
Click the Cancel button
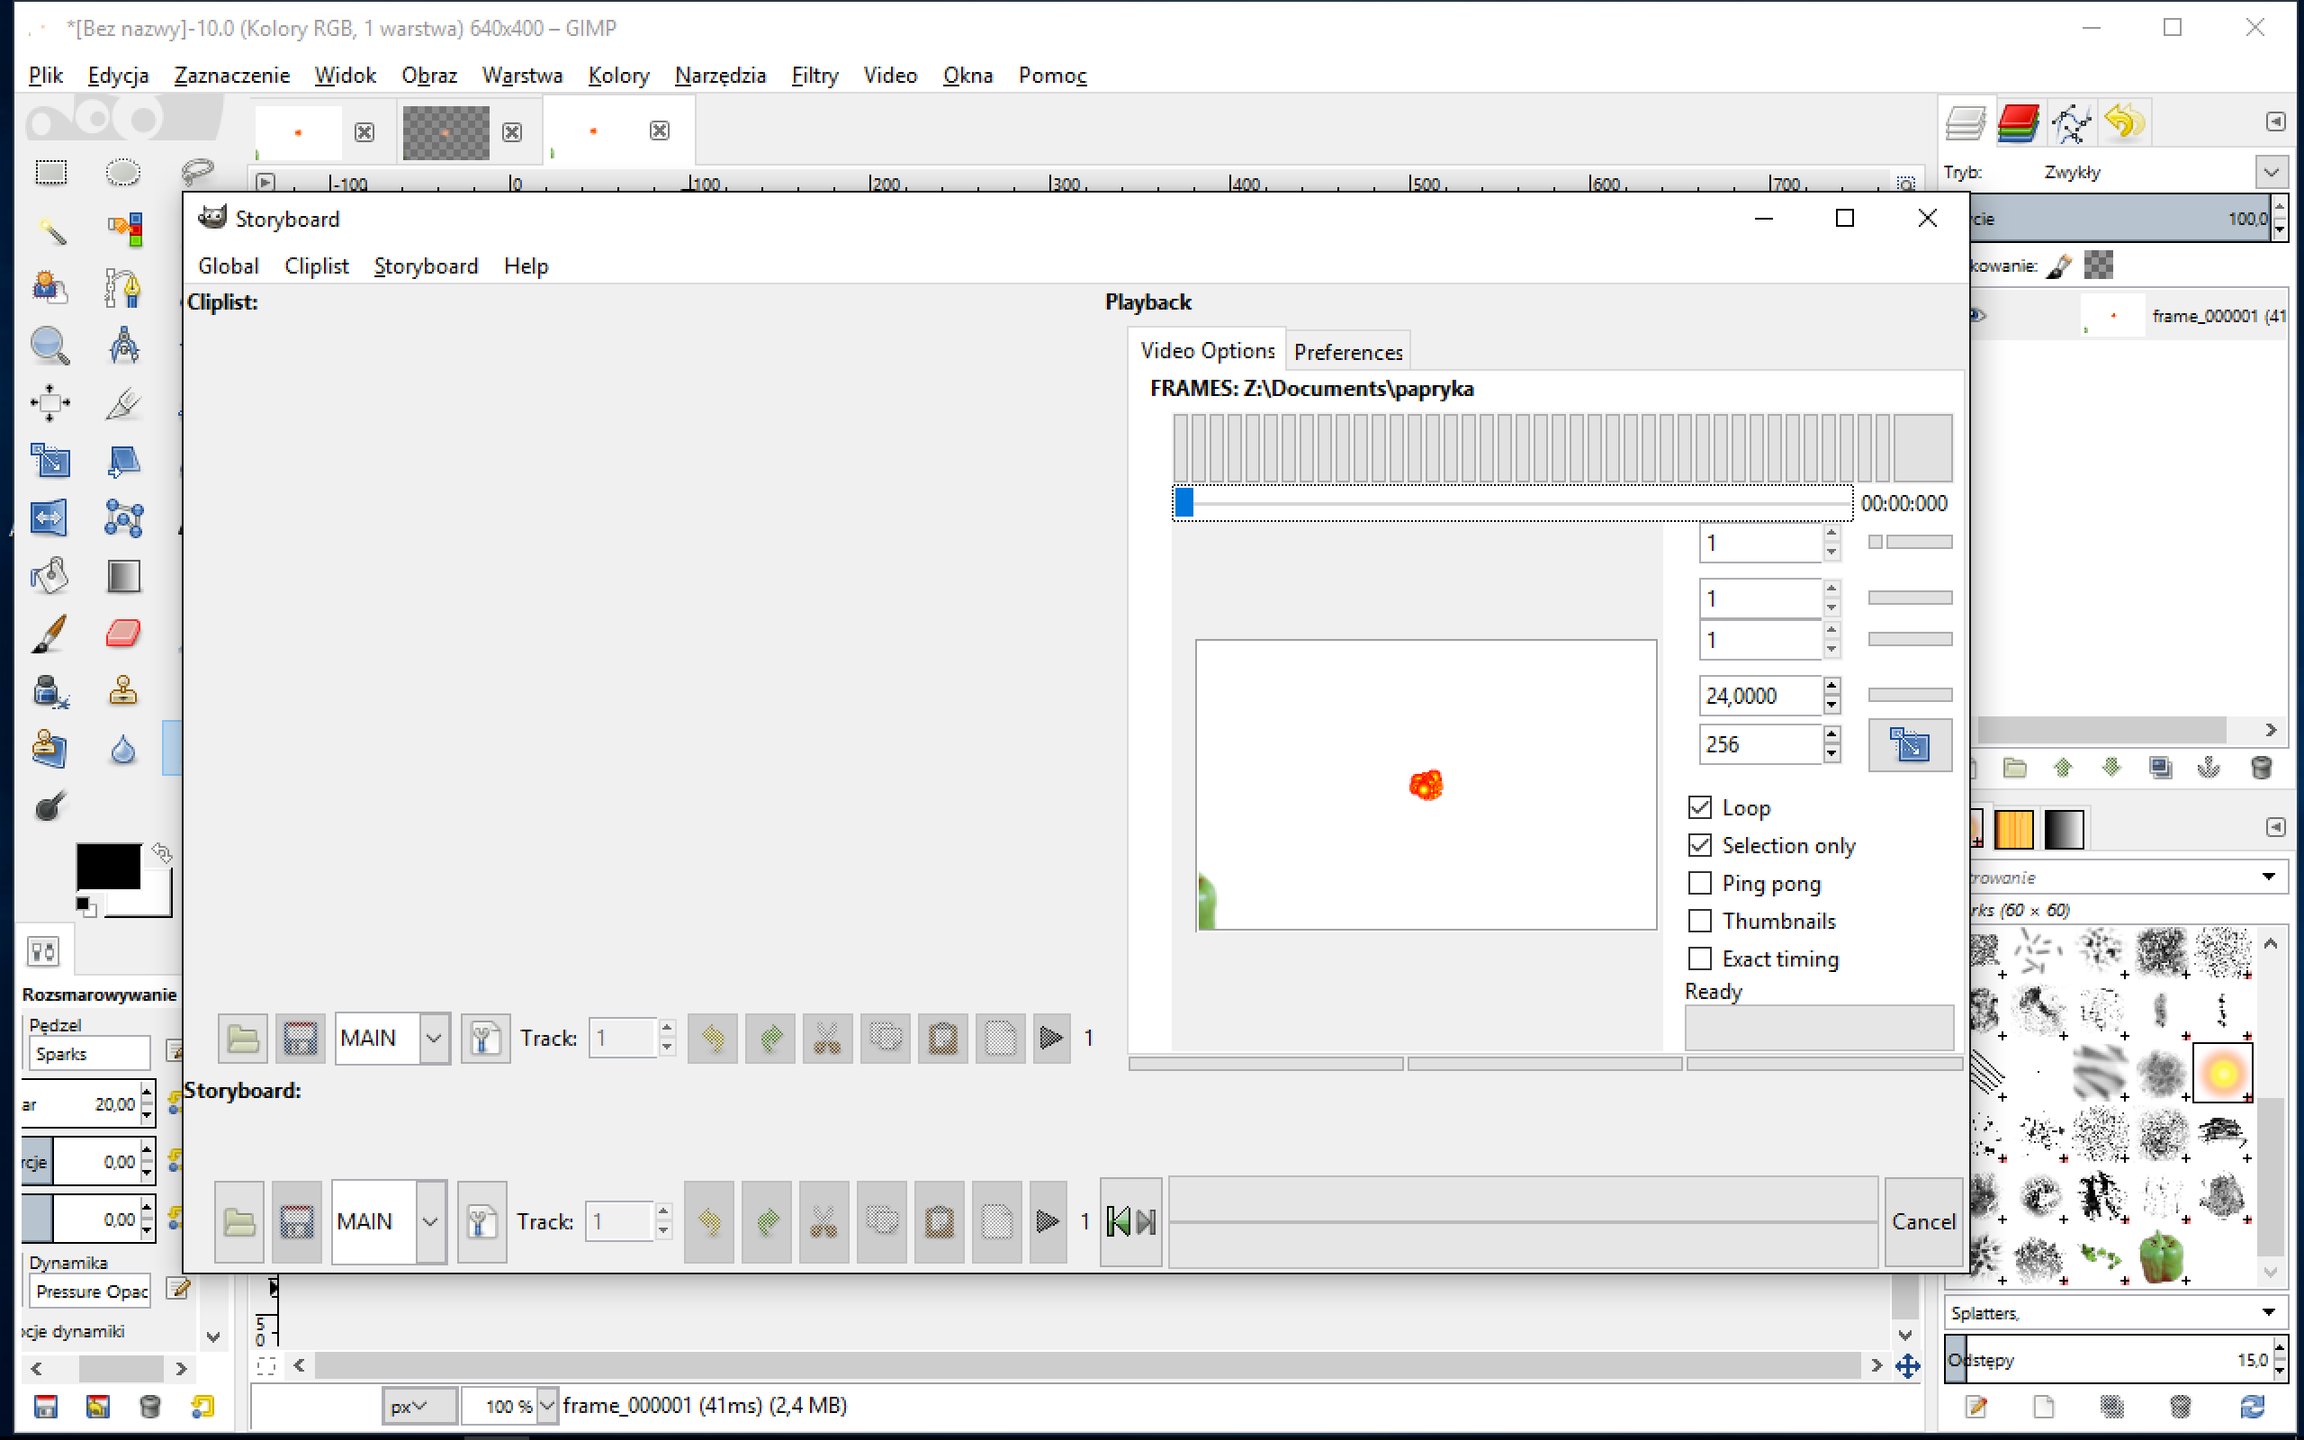coord(1922,1221)
